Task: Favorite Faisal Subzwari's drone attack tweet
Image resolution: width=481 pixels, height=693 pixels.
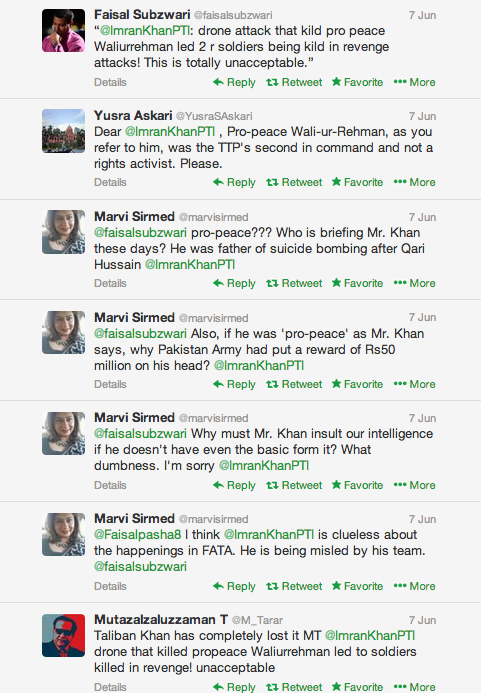Action: point(357,82)
